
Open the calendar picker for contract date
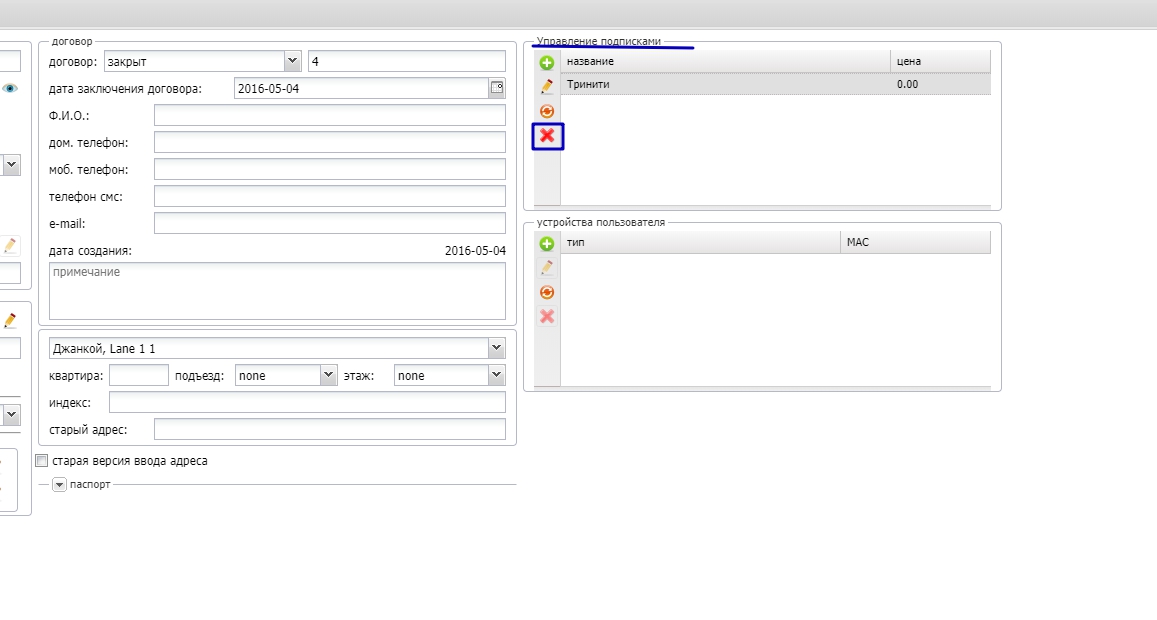pyautogui.click(x=497, y=88)
